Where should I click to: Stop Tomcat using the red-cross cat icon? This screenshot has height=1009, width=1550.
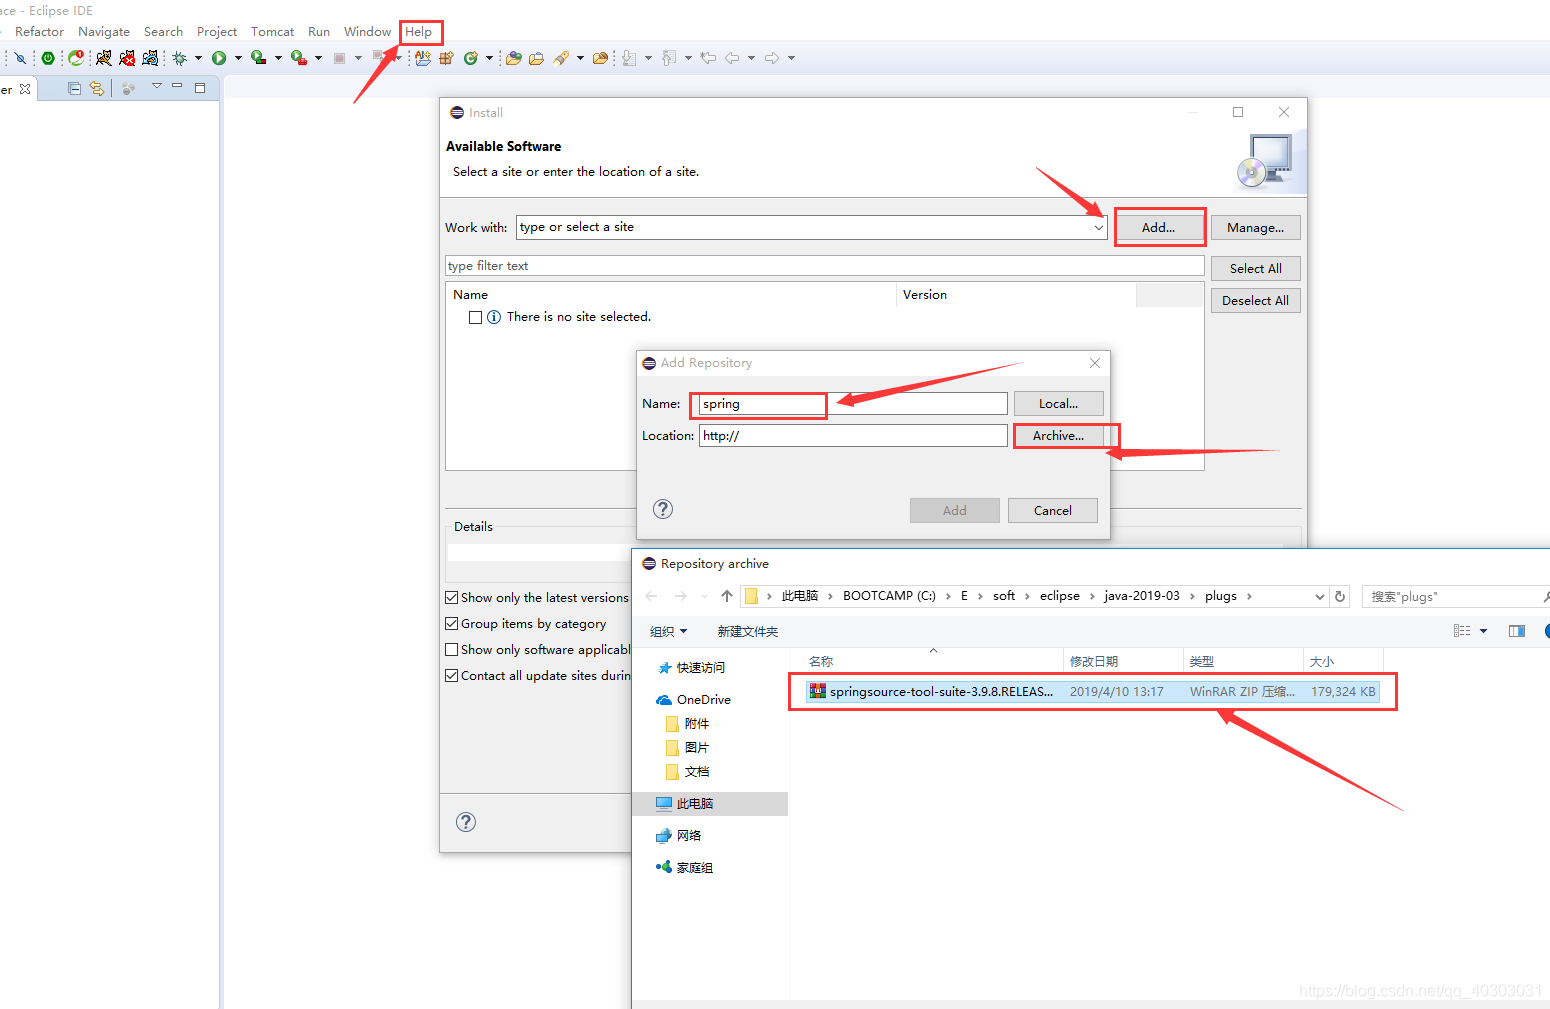coord(127,58)
